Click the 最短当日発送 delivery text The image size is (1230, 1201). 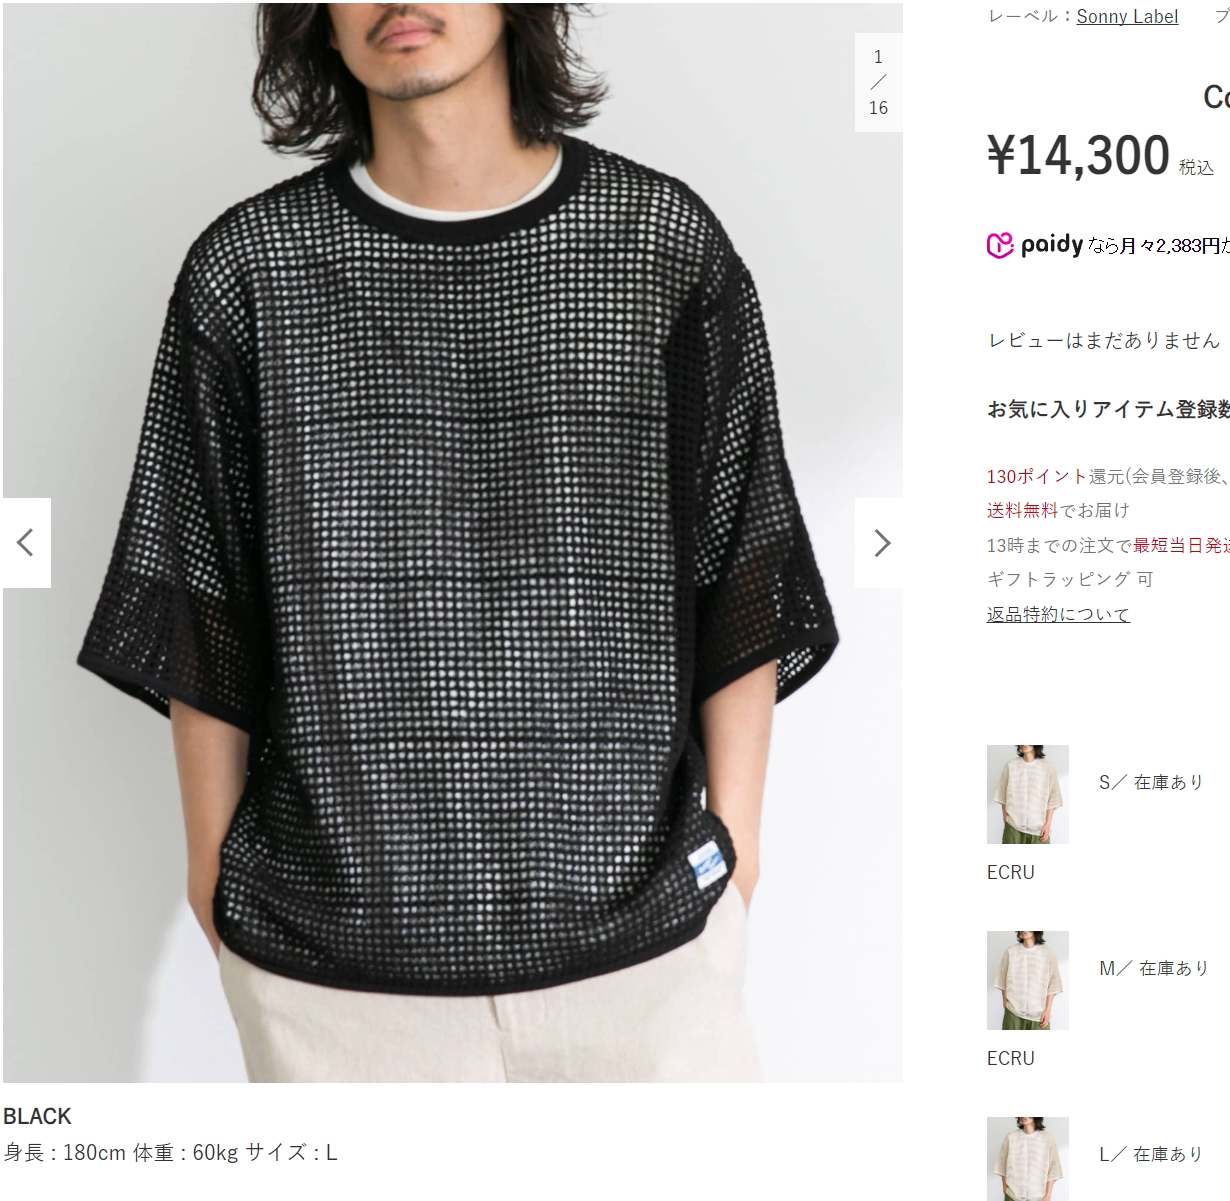(x=1181, y=545)
